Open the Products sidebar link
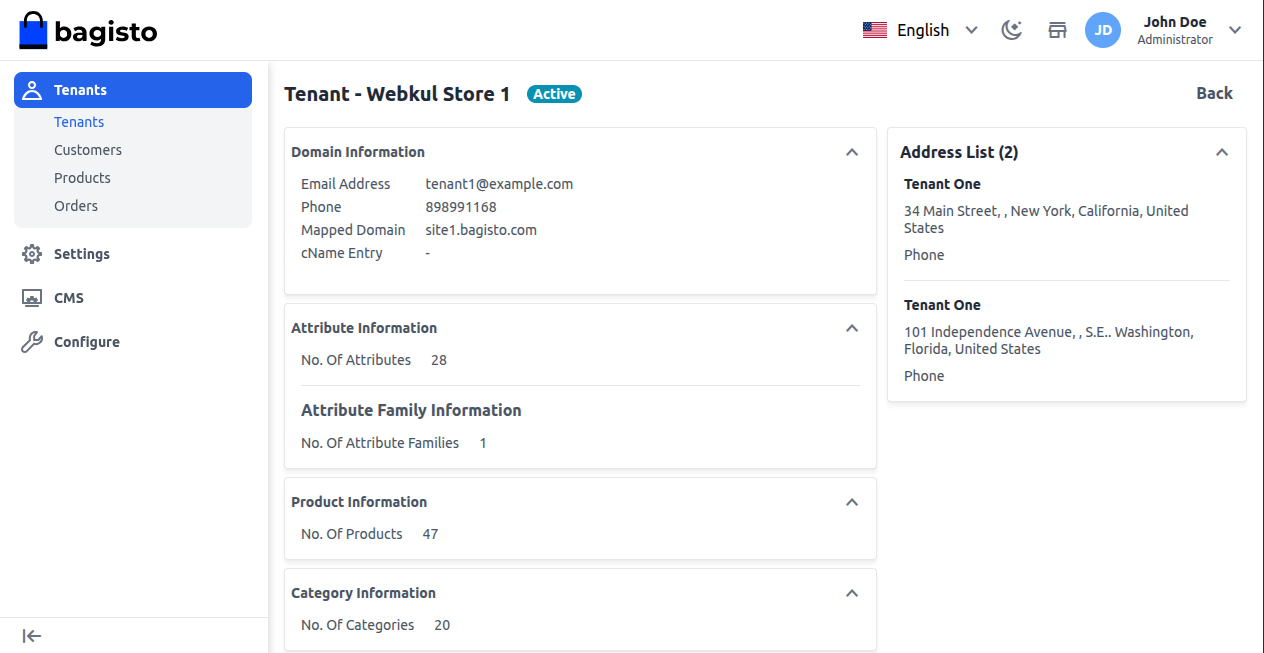 [82, 177]
